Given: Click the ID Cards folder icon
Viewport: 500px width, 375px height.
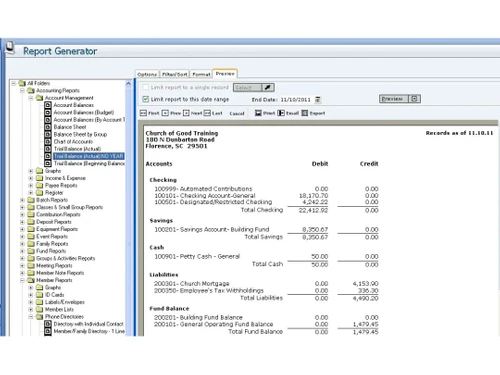Looking at the screenshot, I should click(40, 295).
